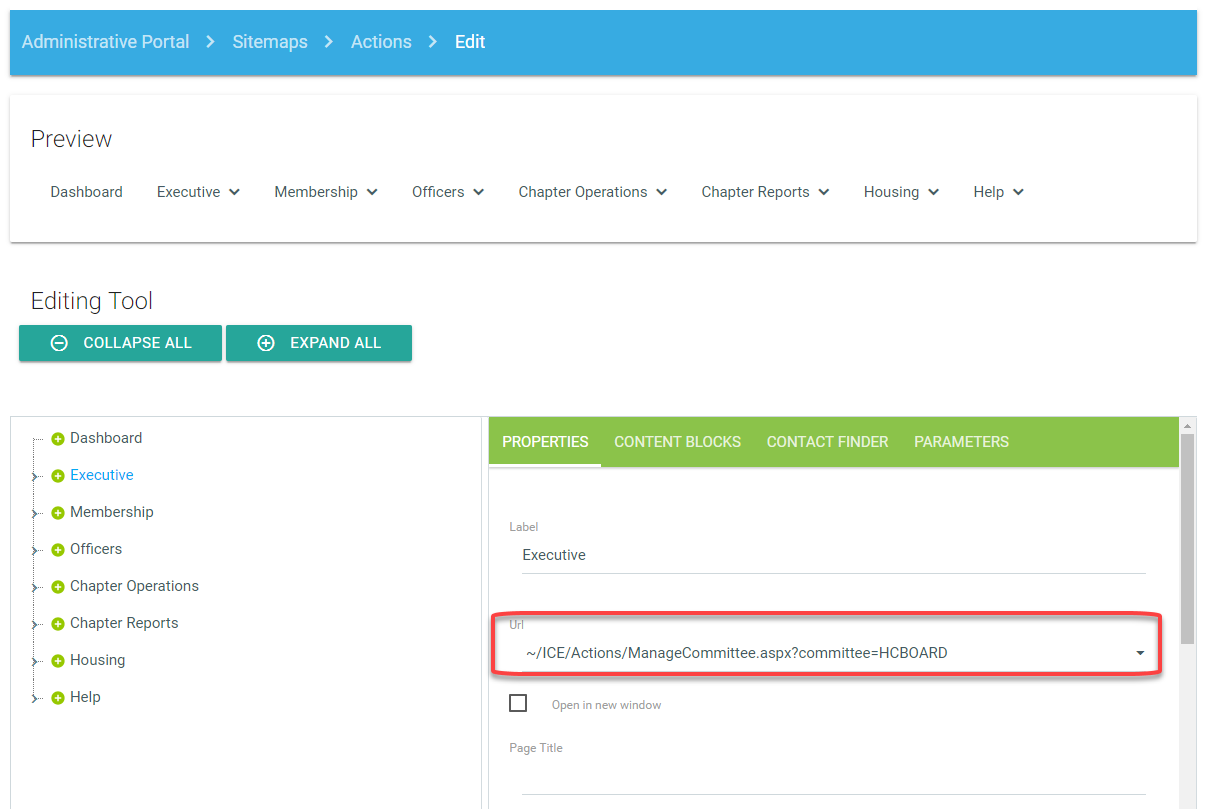Open the Url dropdown arrow

1139,653
